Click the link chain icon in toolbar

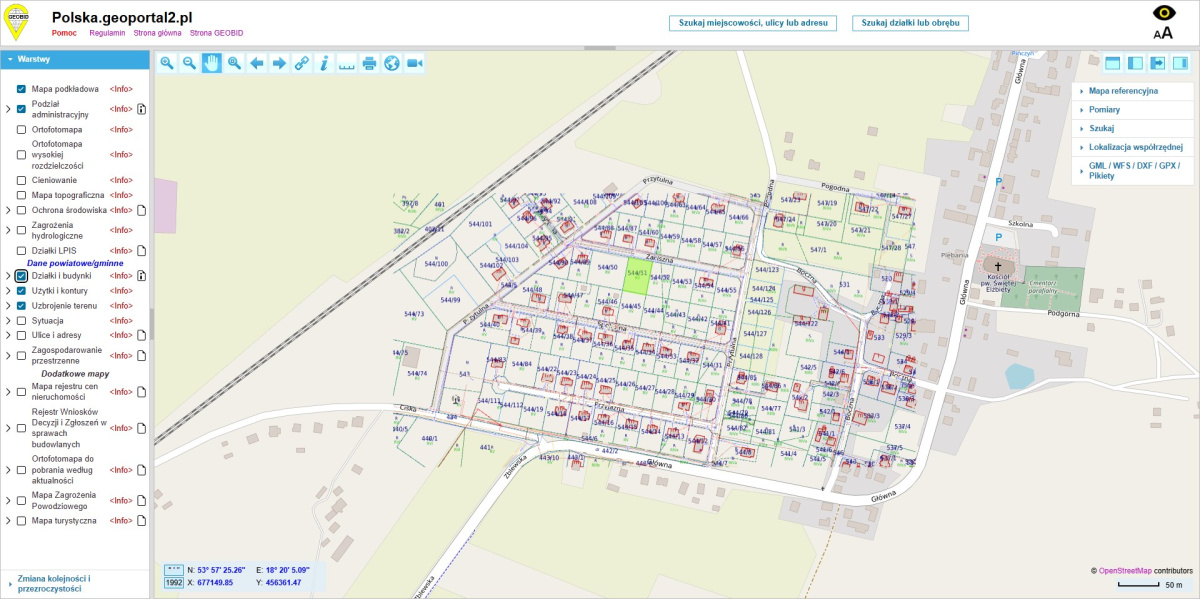[x=301, y=63]
